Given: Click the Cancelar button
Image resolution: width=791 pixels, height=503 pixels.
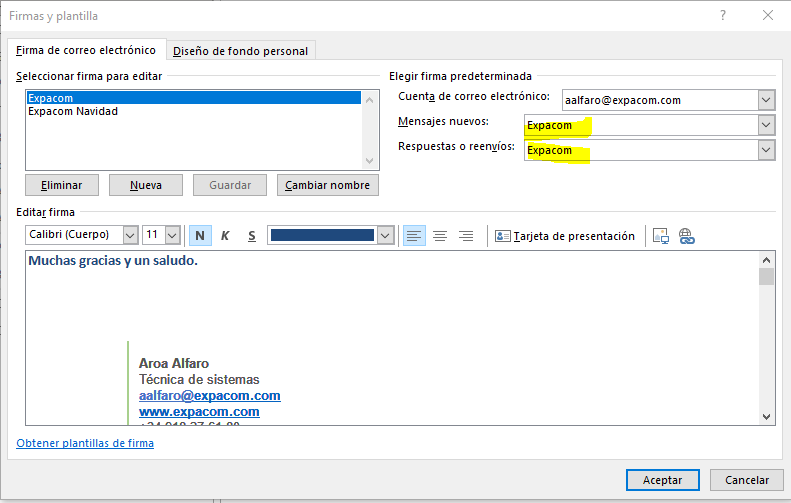Looking at the screenshot, I should pyautogui.click(x=747, y=480).
